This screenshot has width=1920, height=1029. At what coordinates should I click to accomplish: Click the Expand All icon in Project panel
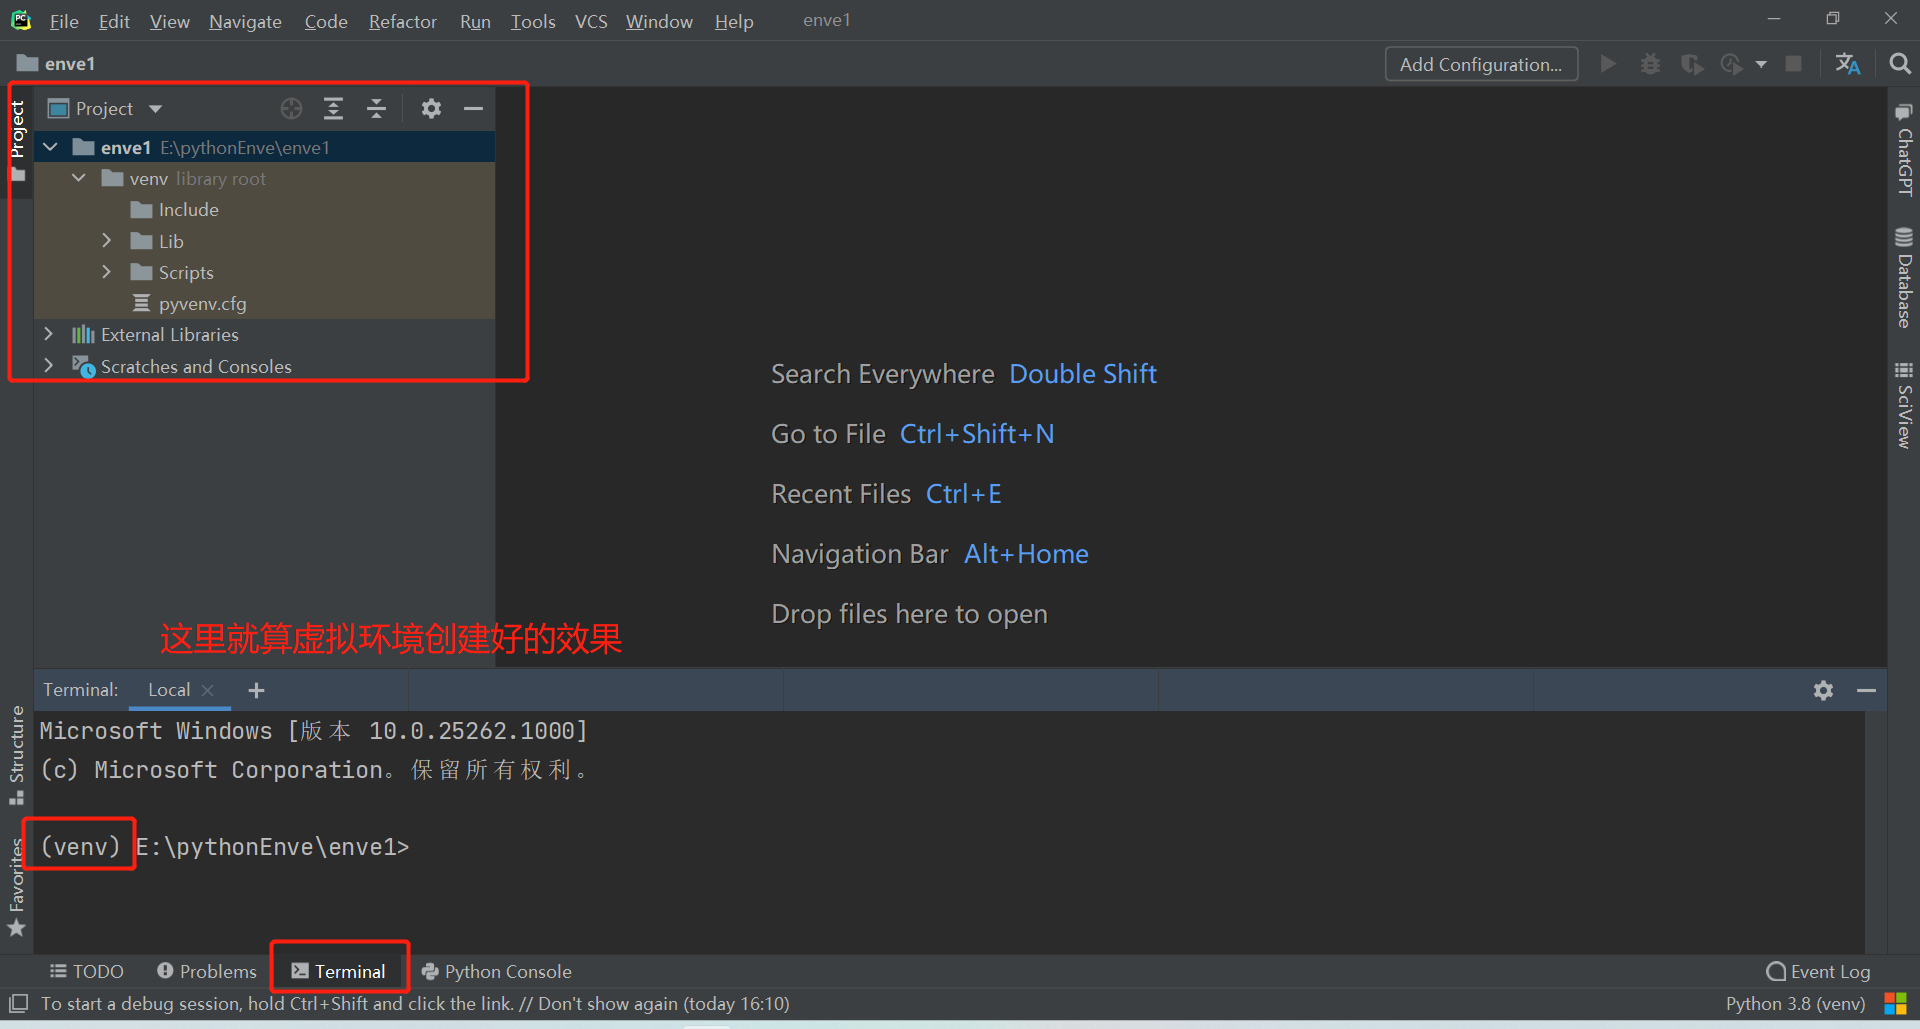[334, 109]
